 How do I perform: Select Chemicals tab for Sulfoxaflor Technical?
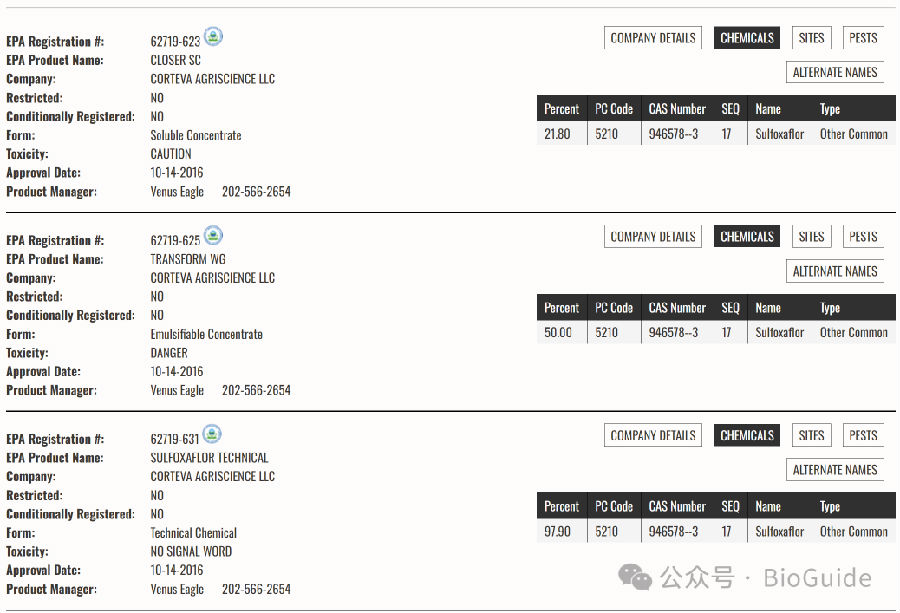point(747,435)
